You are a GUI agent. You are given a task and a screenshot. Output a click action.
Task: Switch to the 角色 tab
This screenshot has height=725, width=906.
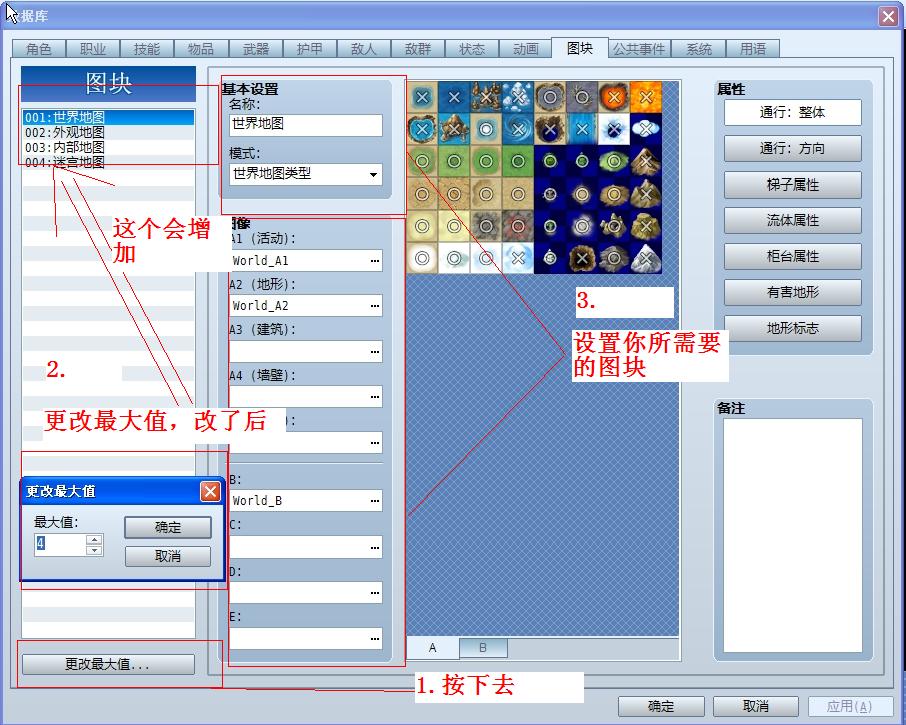(39, 49)
